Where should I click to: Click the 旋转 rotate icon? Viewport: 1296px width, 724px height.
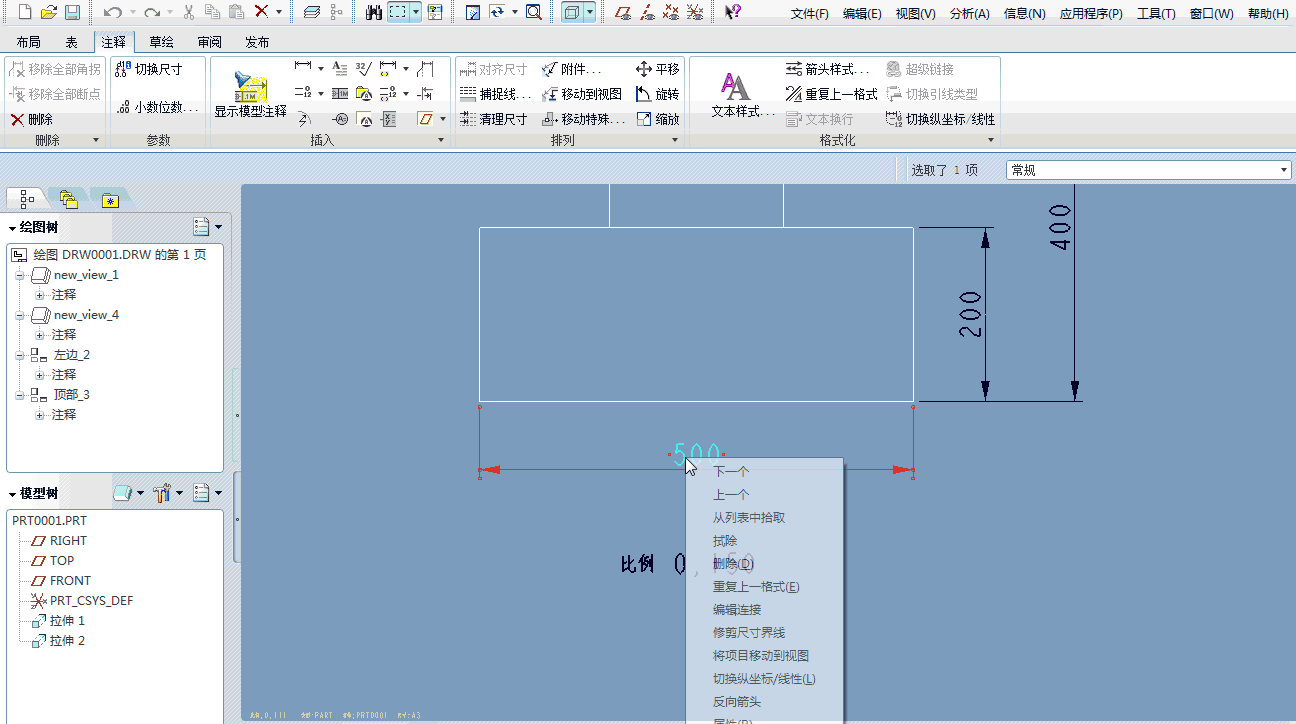657,94
